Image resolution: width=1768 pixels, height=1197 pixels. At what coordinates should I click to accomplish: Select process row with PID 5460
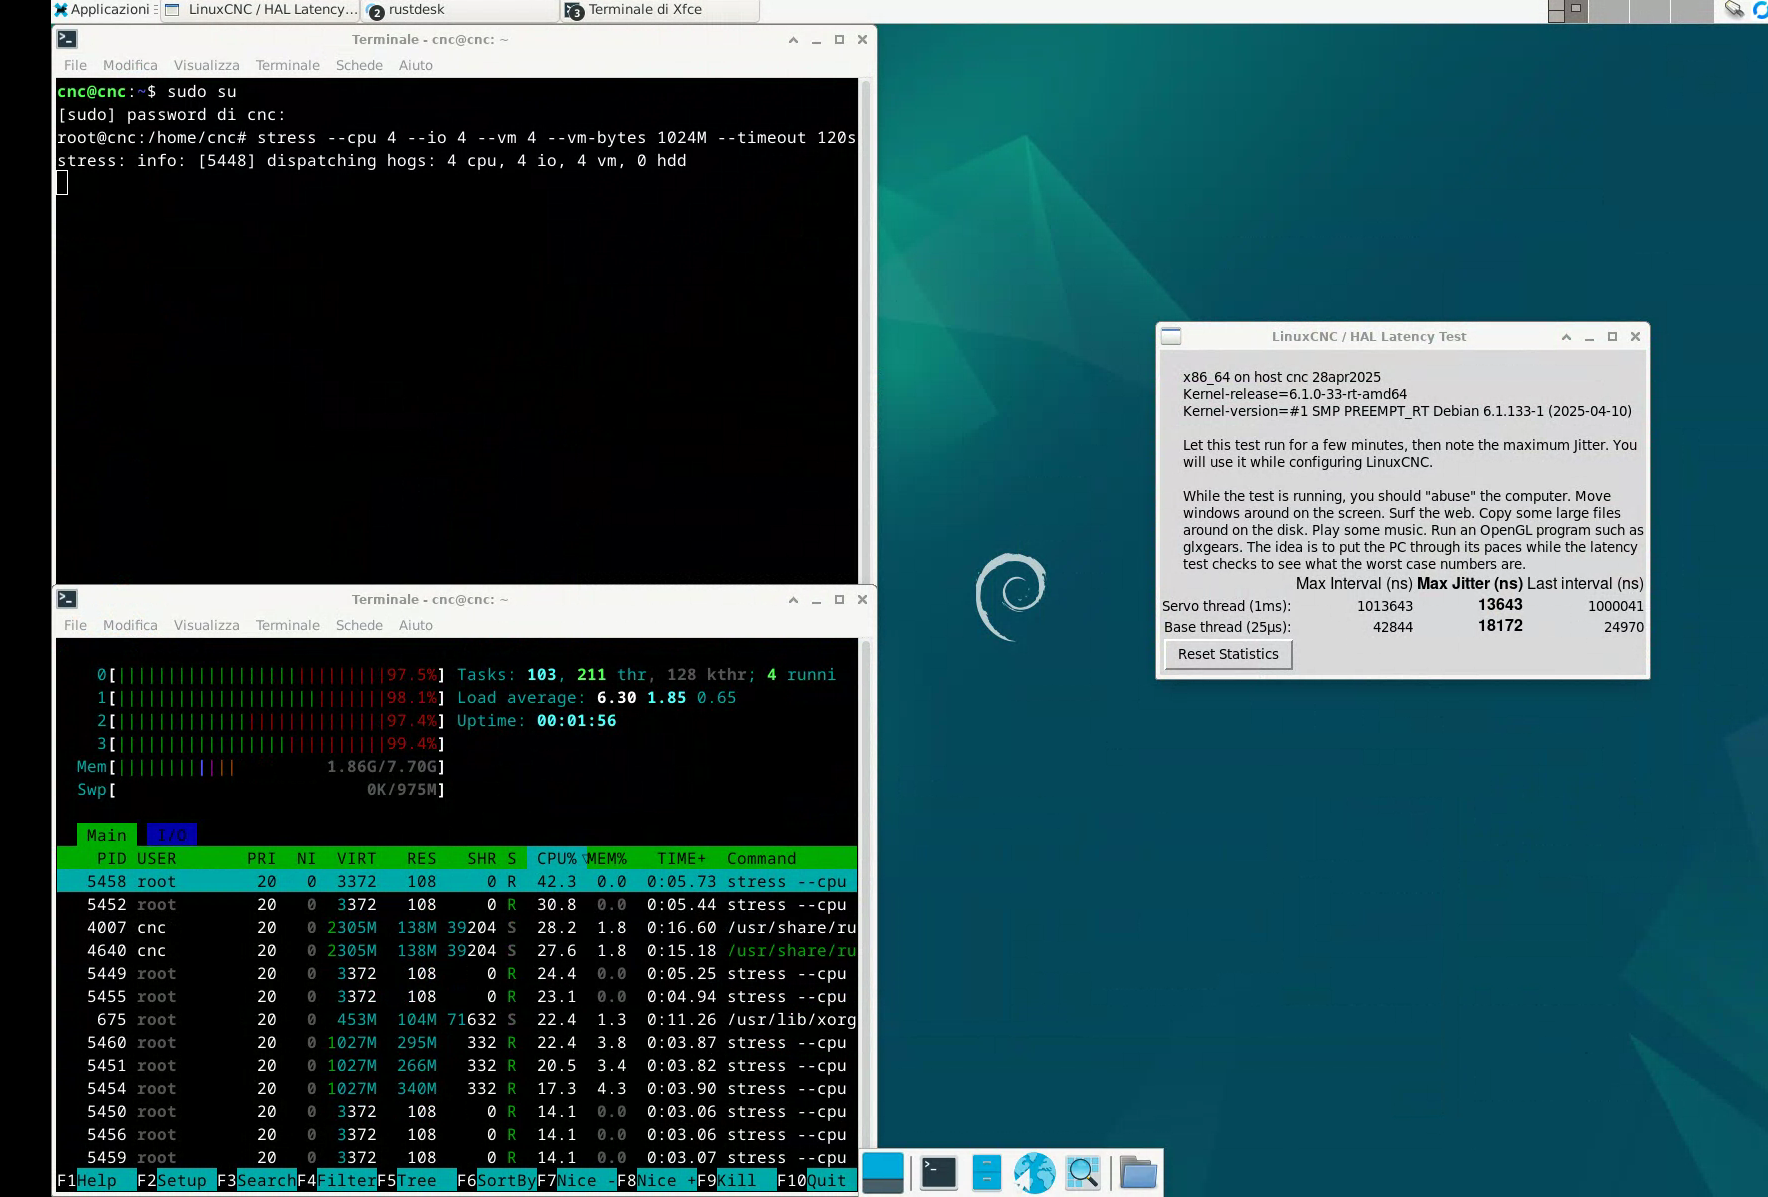[457, 1042]
